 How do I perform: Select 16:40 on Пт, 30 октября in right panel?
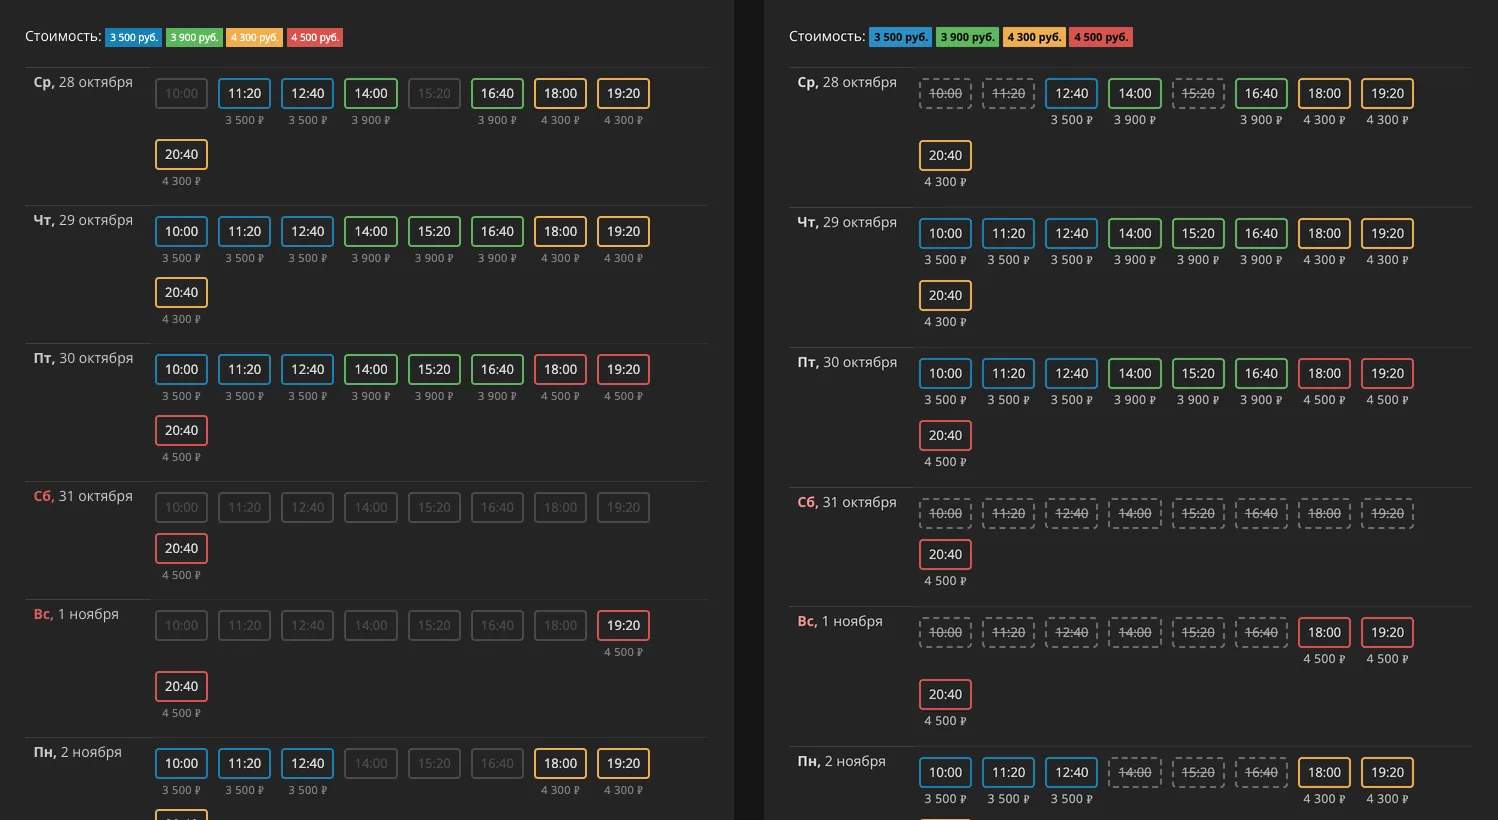(1261, 373)
